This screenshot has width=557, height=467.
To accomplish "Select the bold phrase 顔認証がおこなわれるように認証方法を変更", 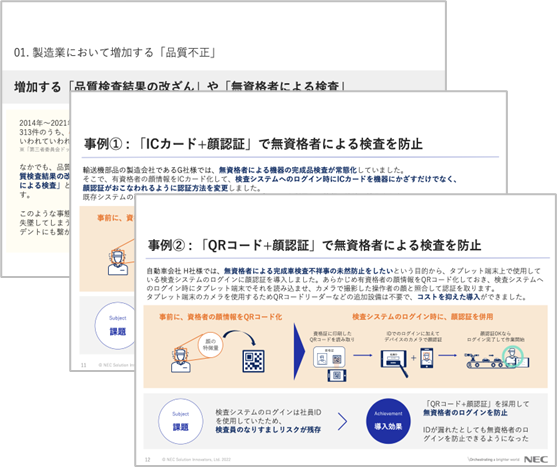I will [155, 188].
